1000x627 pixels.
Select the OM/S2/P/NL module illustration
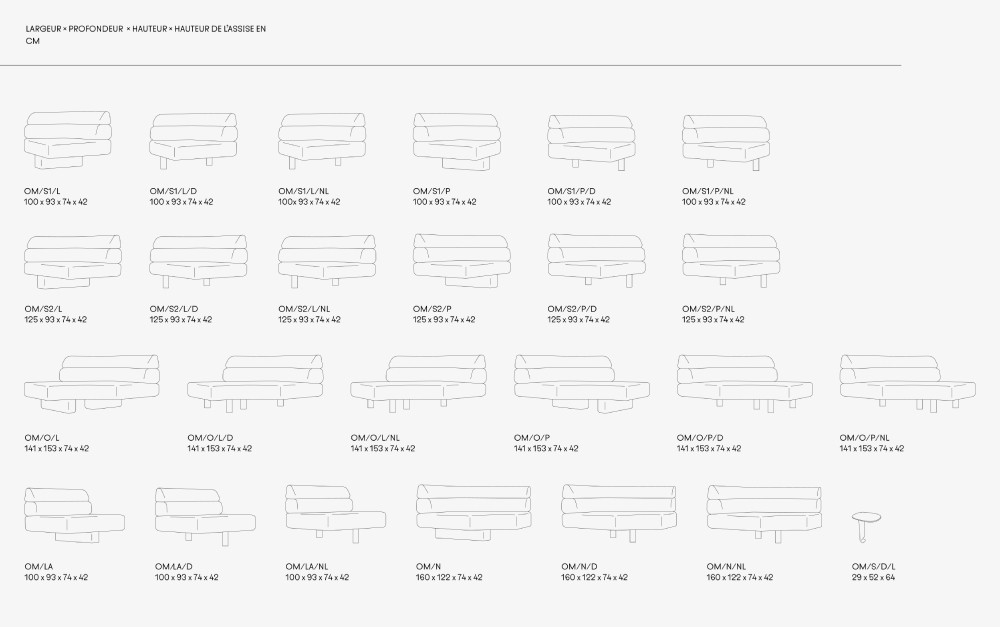click(x=729, y=261)
